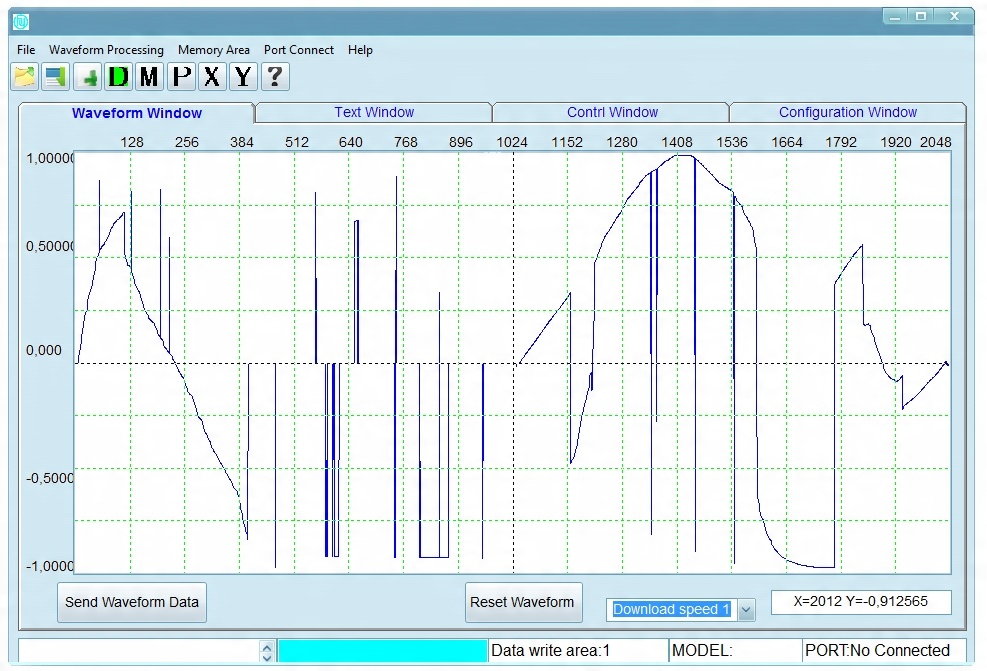Click the green plus toolbar icon
The width and height of the screenshot is (987, 671).
click(87, 76)
